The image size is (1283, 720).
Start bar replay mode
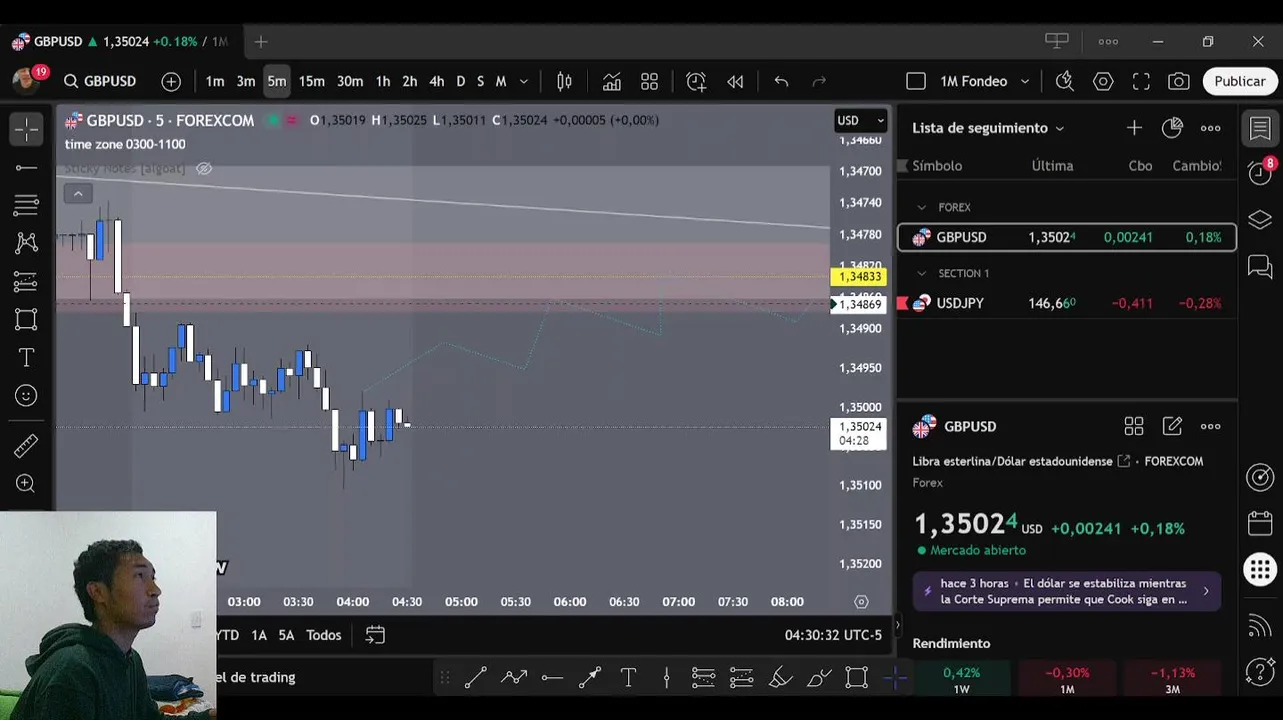(x=735, y=81)
